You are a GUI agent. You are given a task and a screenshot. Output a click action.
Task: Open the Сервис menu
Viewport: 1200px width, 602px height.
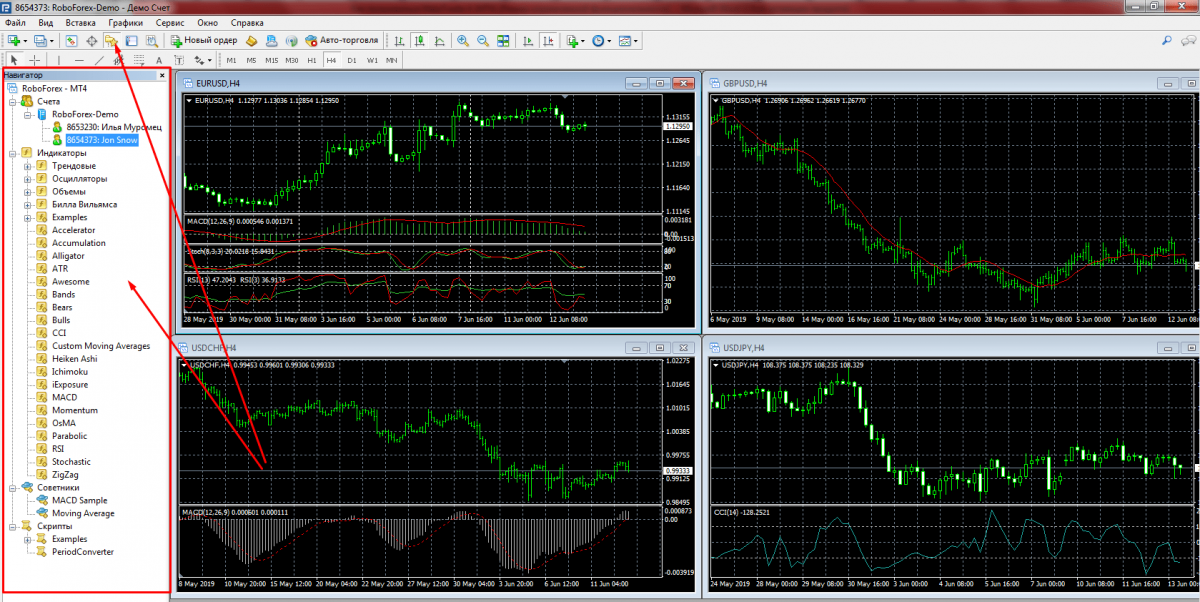(x=170, y=22)
